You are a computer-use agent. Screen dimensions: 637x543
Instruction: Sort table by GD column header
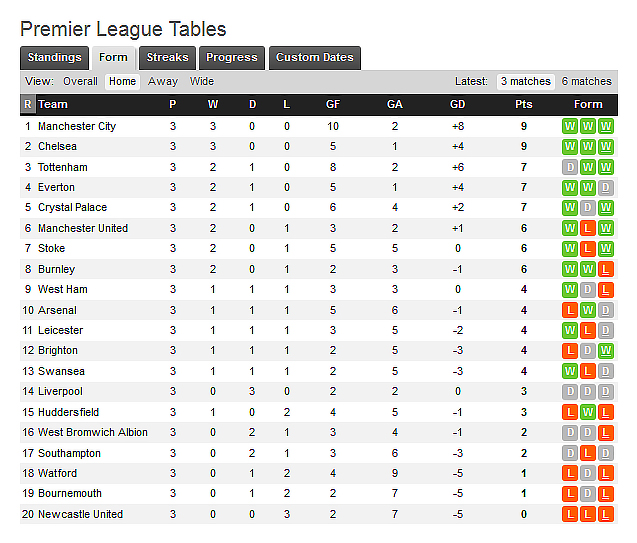pos(458,104)
